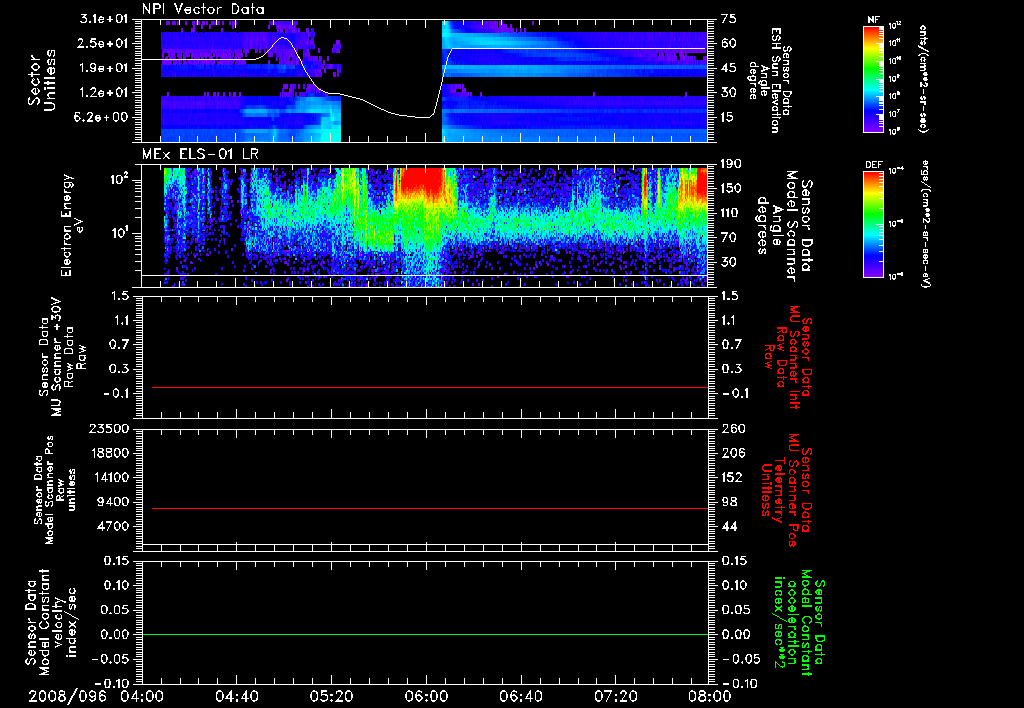Click the 06:40 time axis label

click(x=520, y=696)
